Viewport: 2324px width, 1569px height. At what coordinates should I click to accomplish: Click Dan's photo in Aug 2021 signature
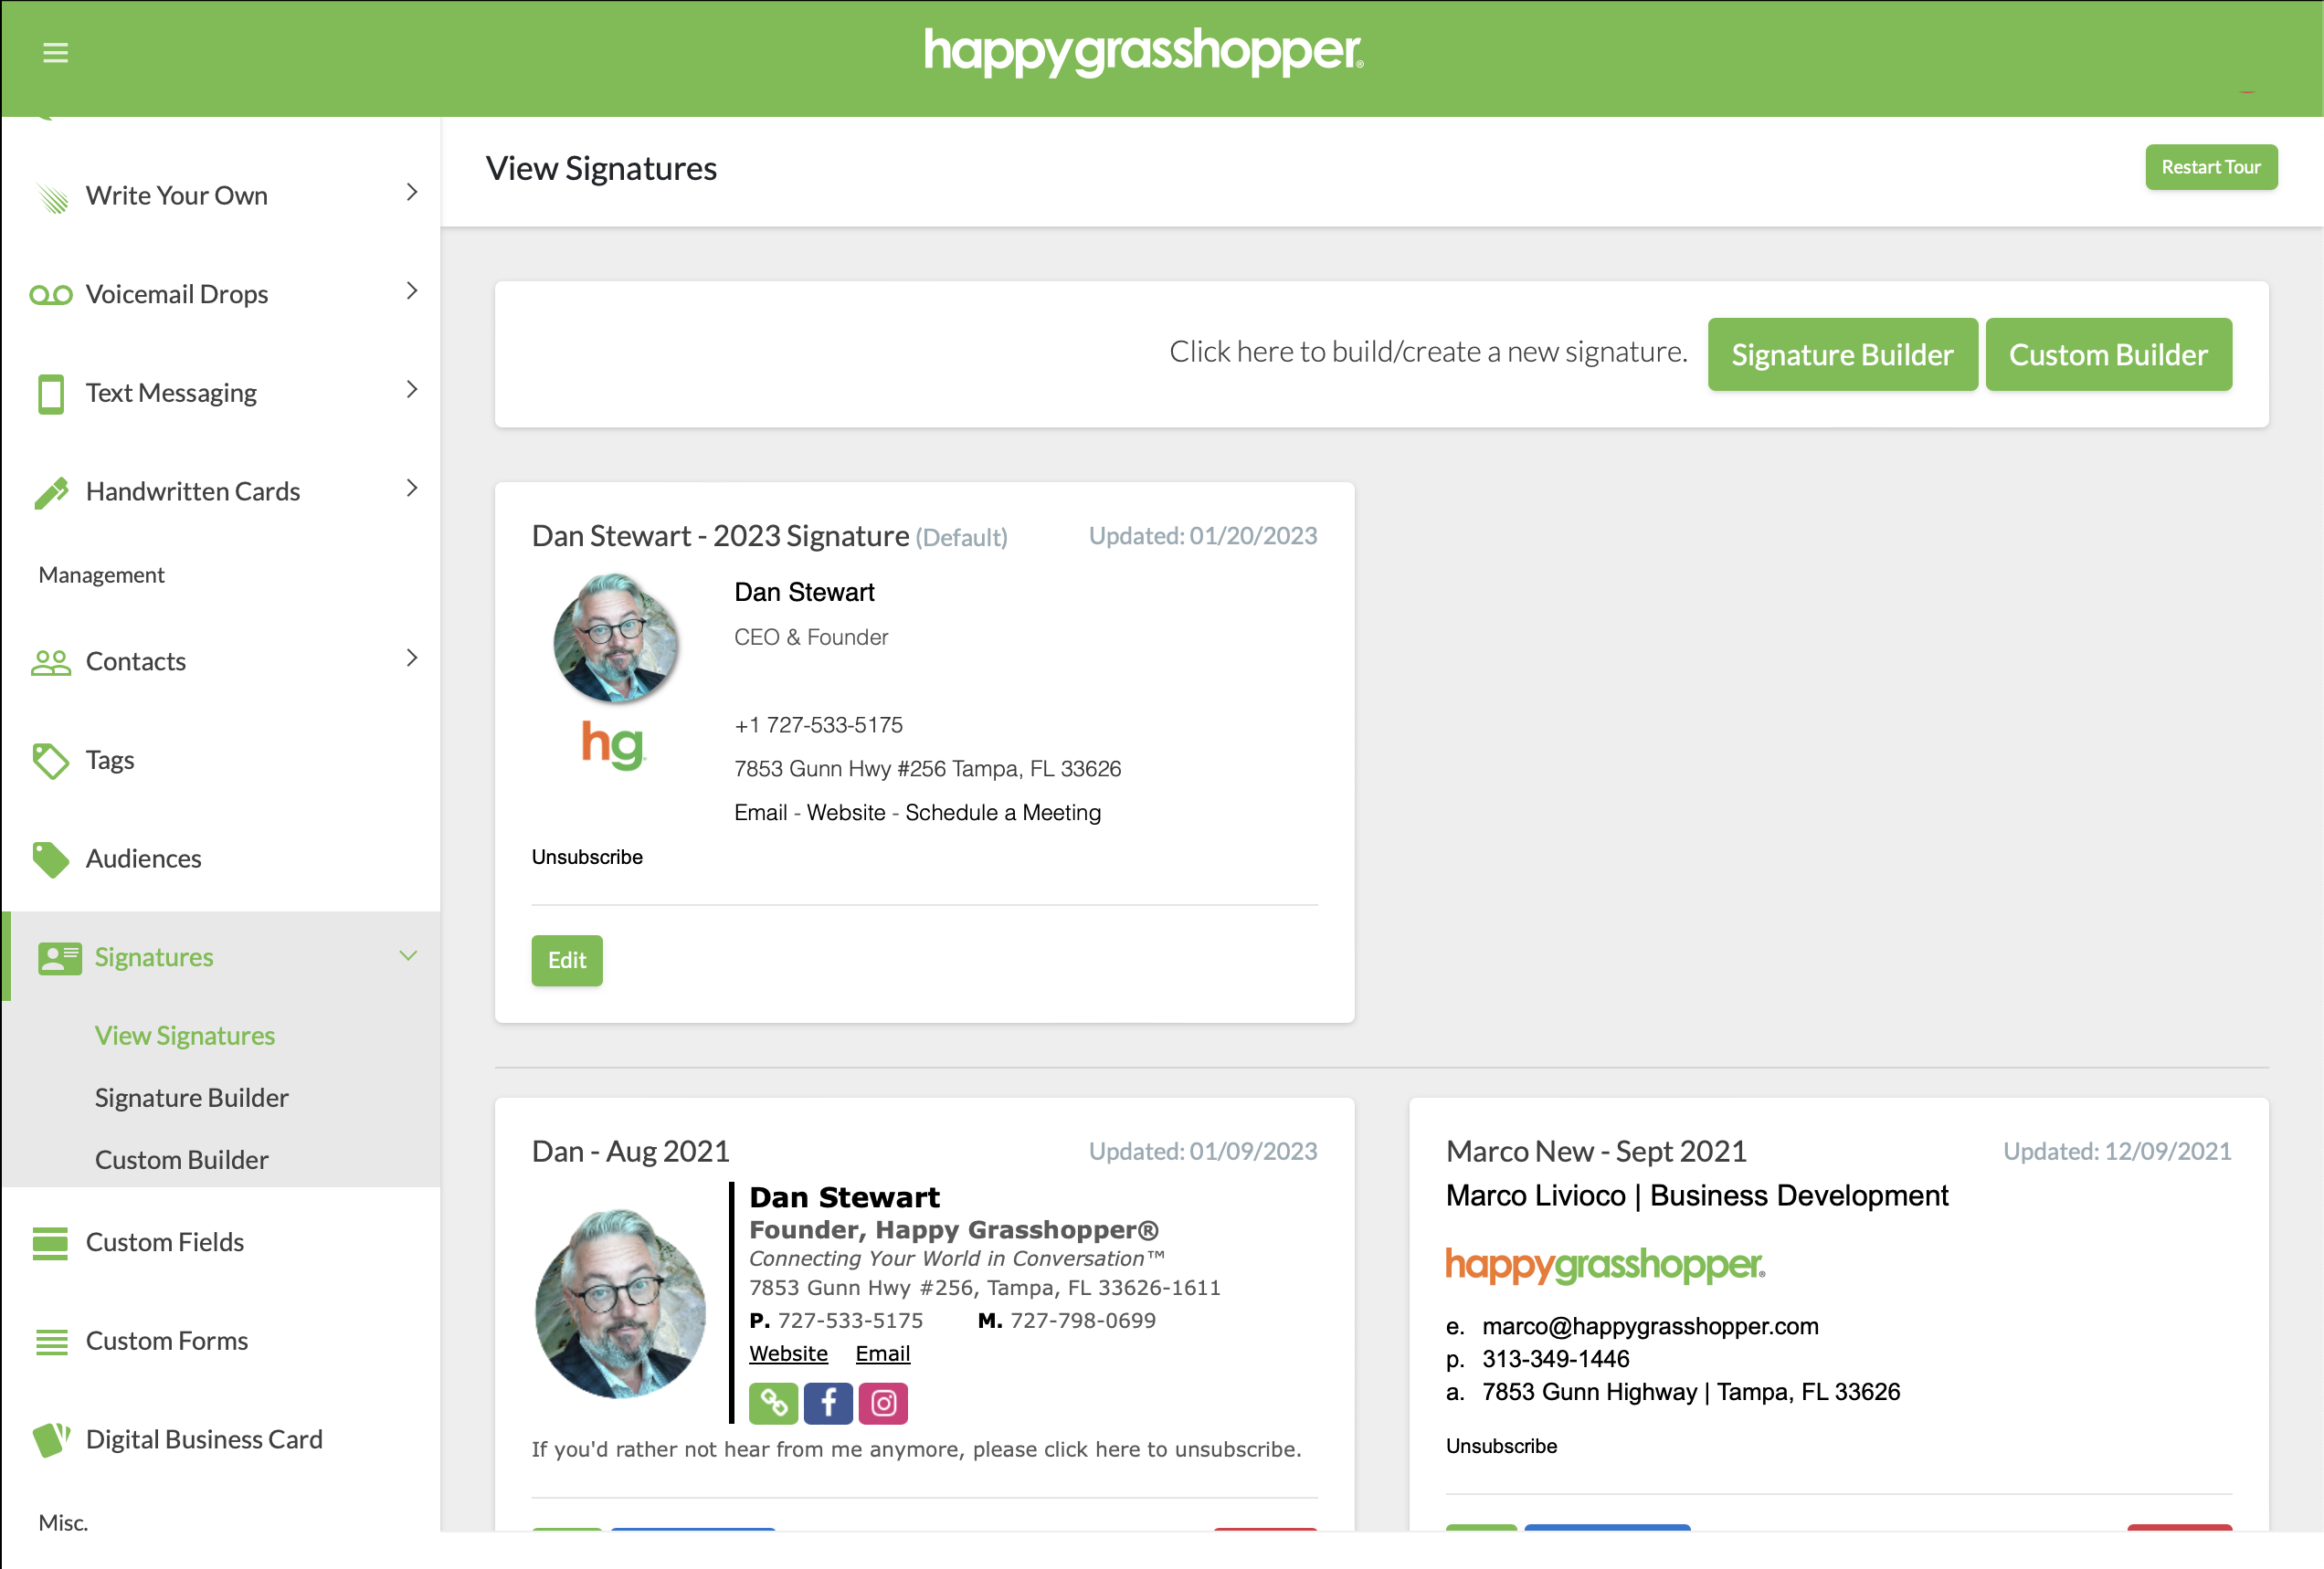click(x=620, y=1304)
